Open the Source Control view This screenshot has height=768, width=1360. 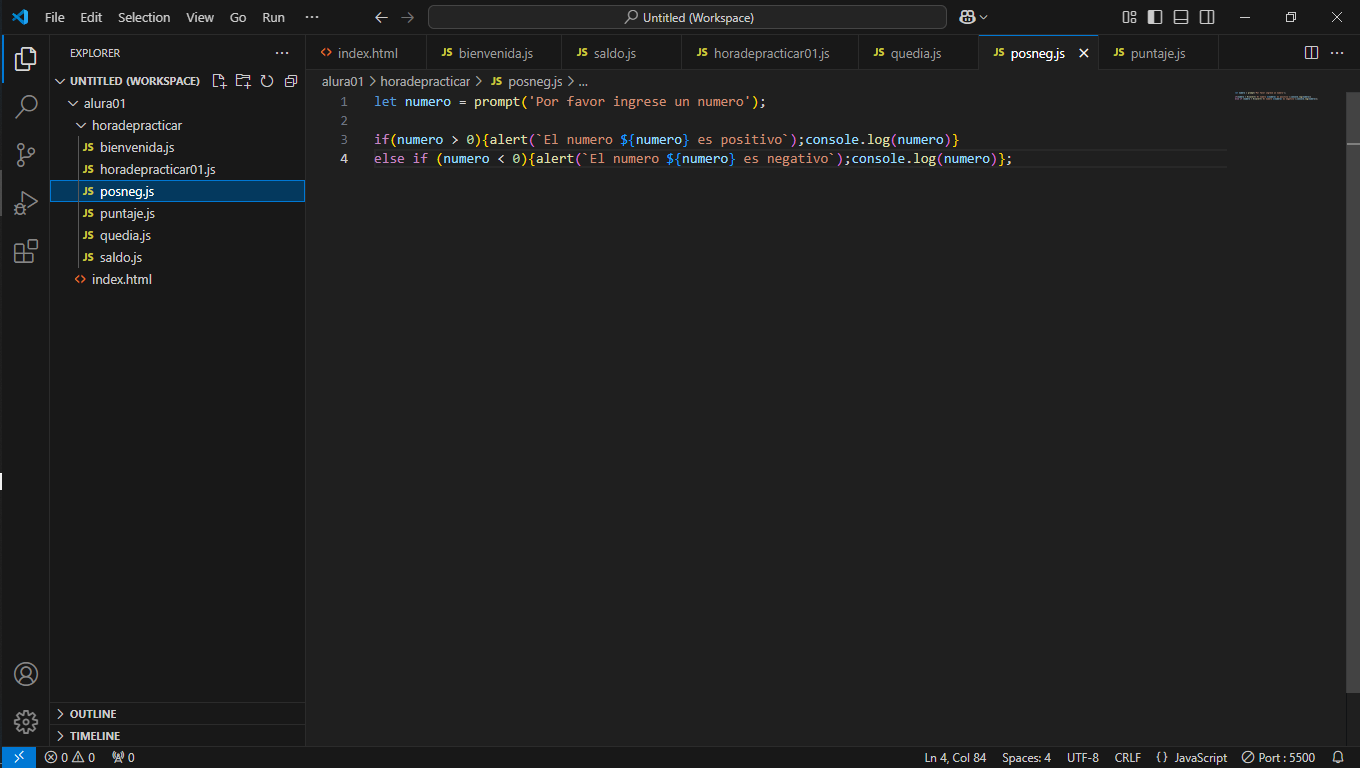tap(26, 155)
